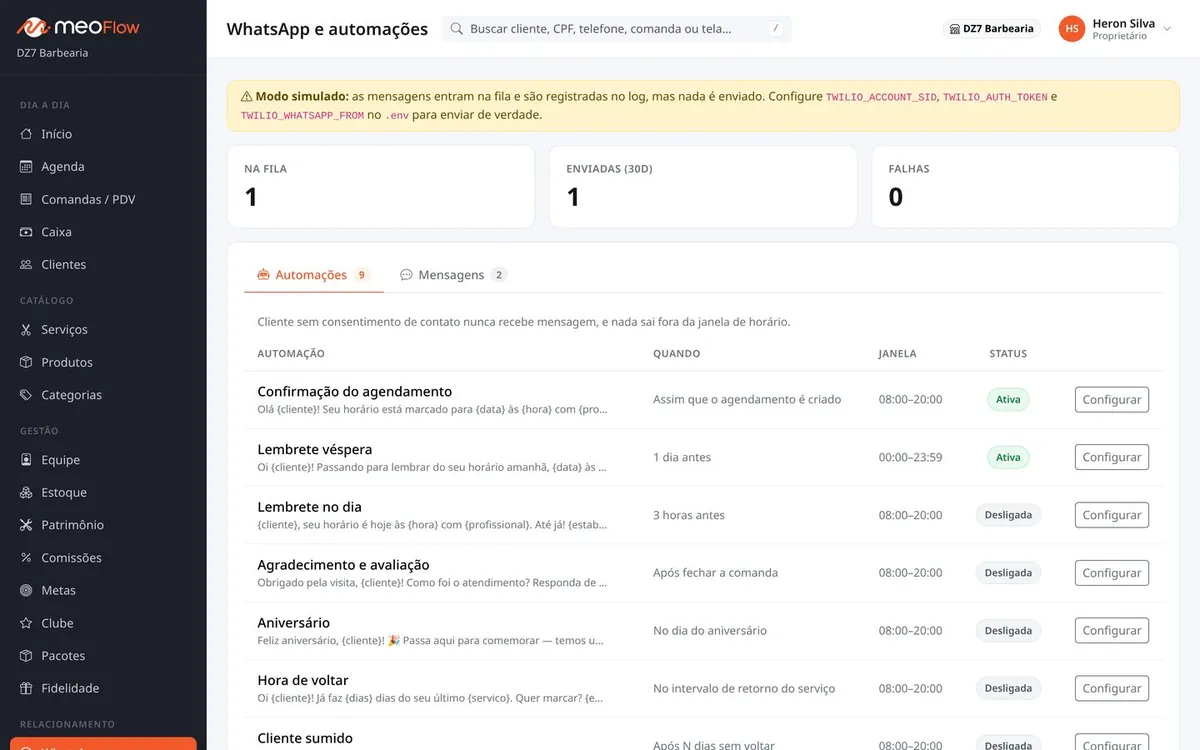Click the Equipe icon in sidebar
This screenshot has height=750, width=1200.
(x=26, y=460)
